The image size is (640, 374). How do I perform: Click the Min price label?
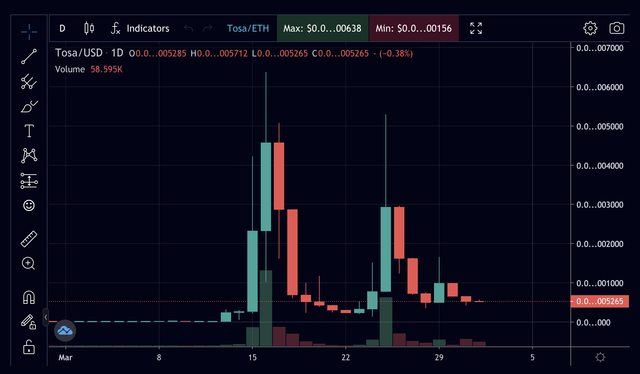(414, 29)
